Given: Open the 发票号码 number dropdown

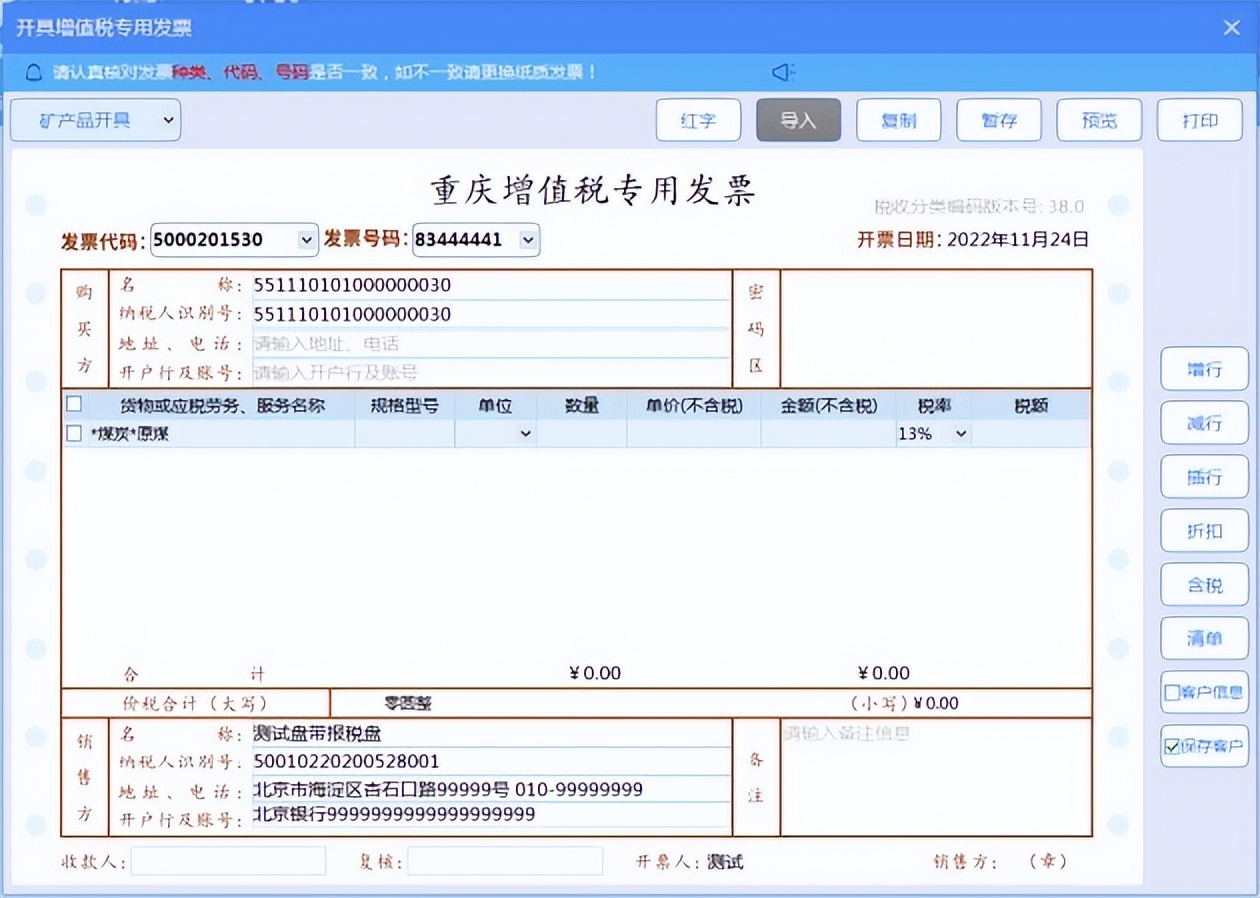Looking at the screenshot, I should [527, 239].
